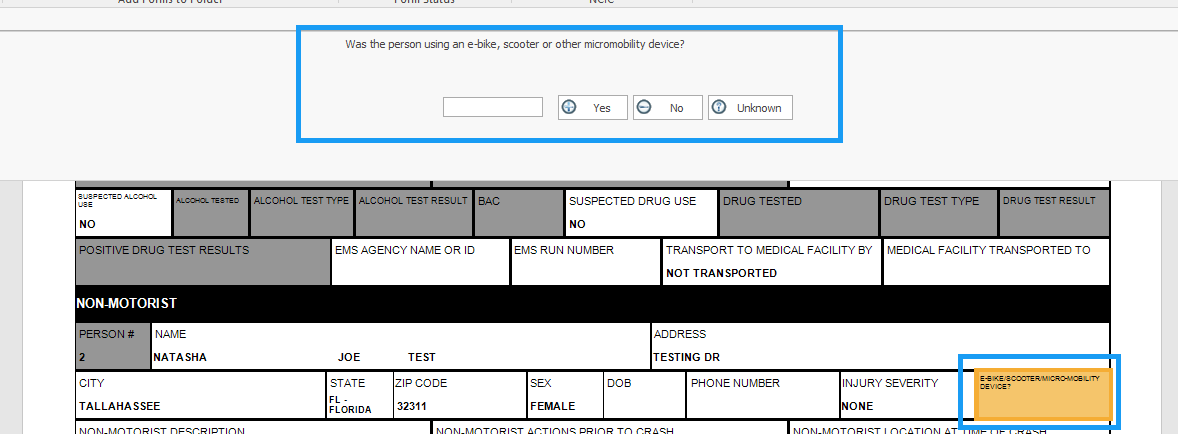Click the State field showing FL - FLORIDA
The image size is (1178, 434).
[x=359, y=395]
